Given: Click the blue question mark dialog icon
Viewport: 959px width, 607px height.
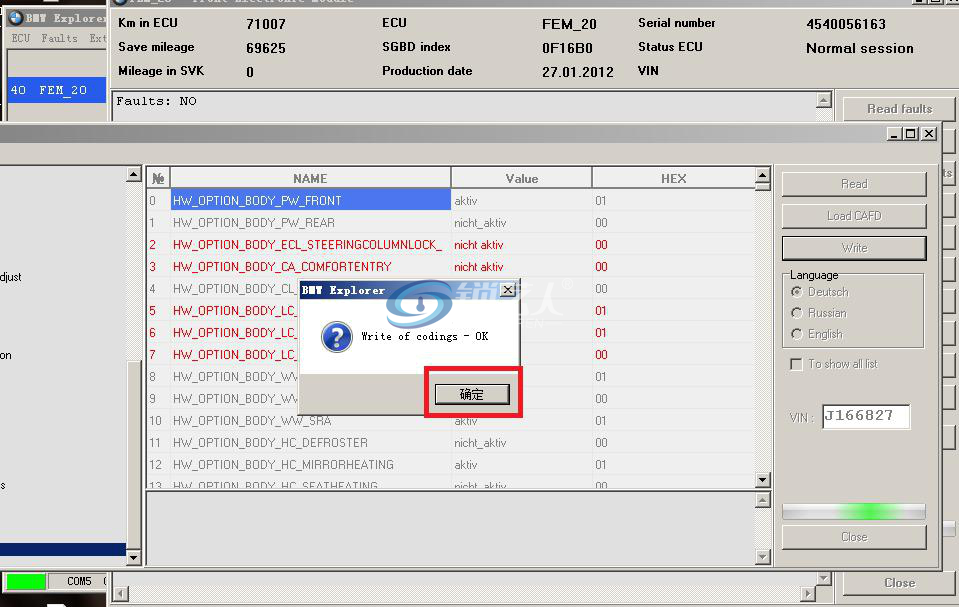Looking at the screenshot, I should click(336, 337).
